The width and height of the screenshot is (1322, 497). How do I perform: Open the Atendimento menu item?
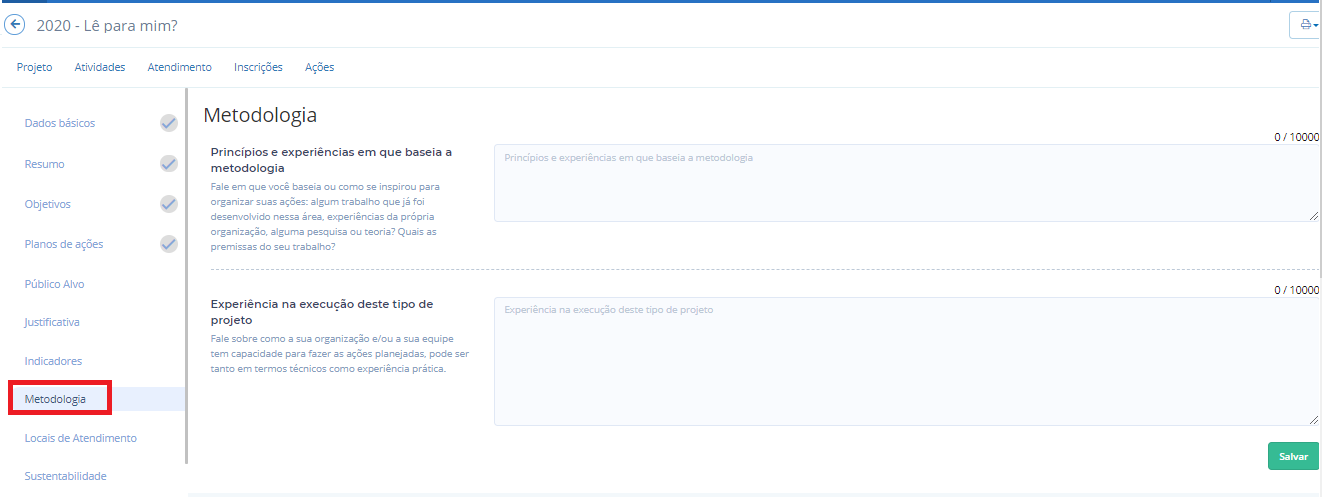coord(179,67)
